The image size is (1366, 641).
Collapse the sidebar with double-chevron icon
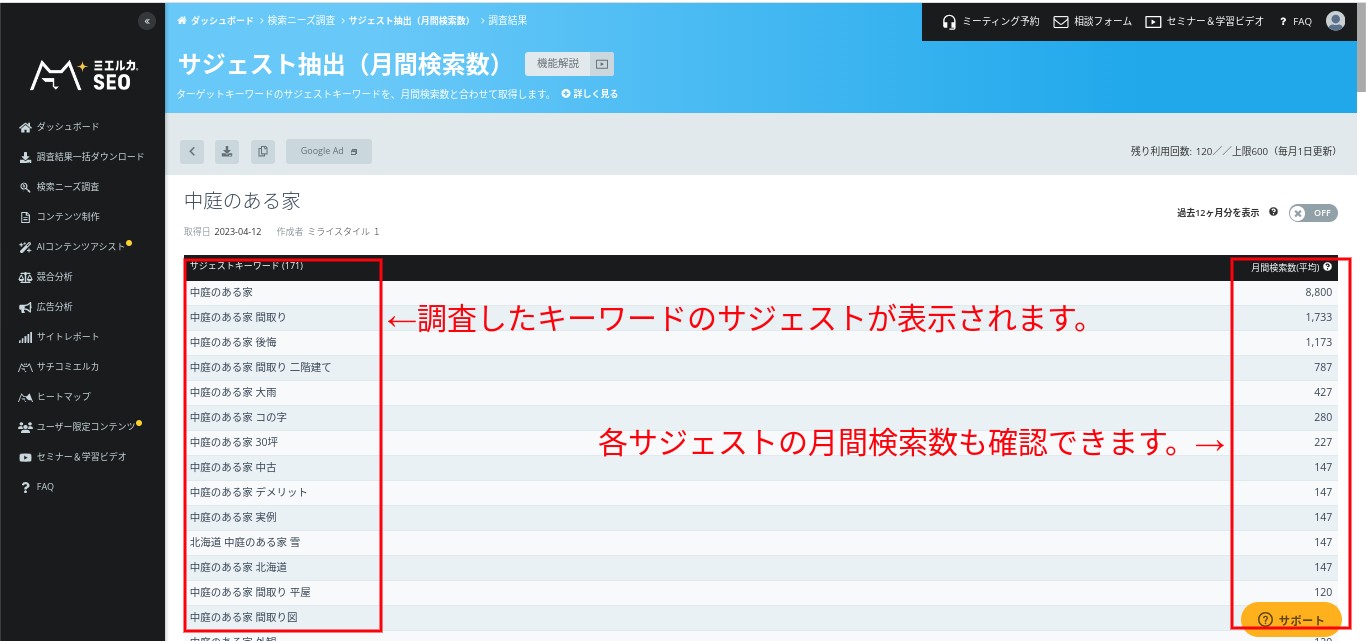point(147,21)
